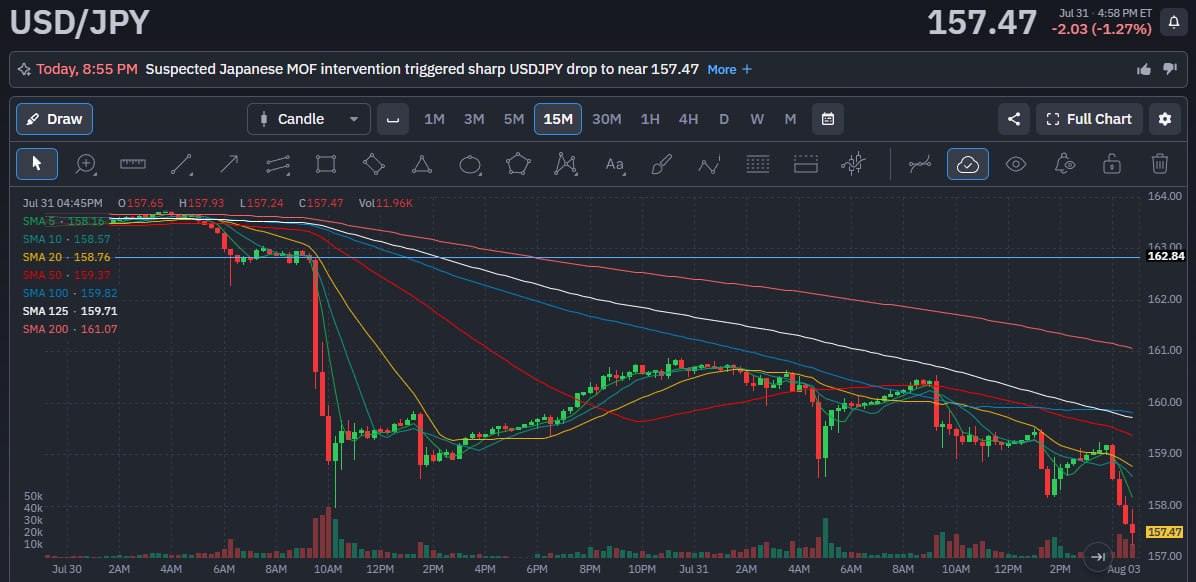
Task: Switch to the 30M timeframe
Action: (x=607, y=119)
